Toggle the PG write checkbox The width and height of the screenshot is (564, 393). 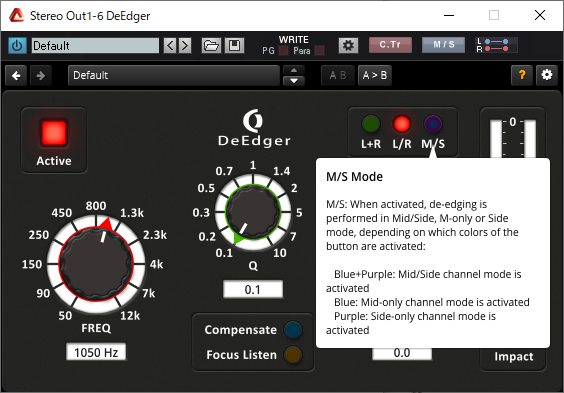283,51
